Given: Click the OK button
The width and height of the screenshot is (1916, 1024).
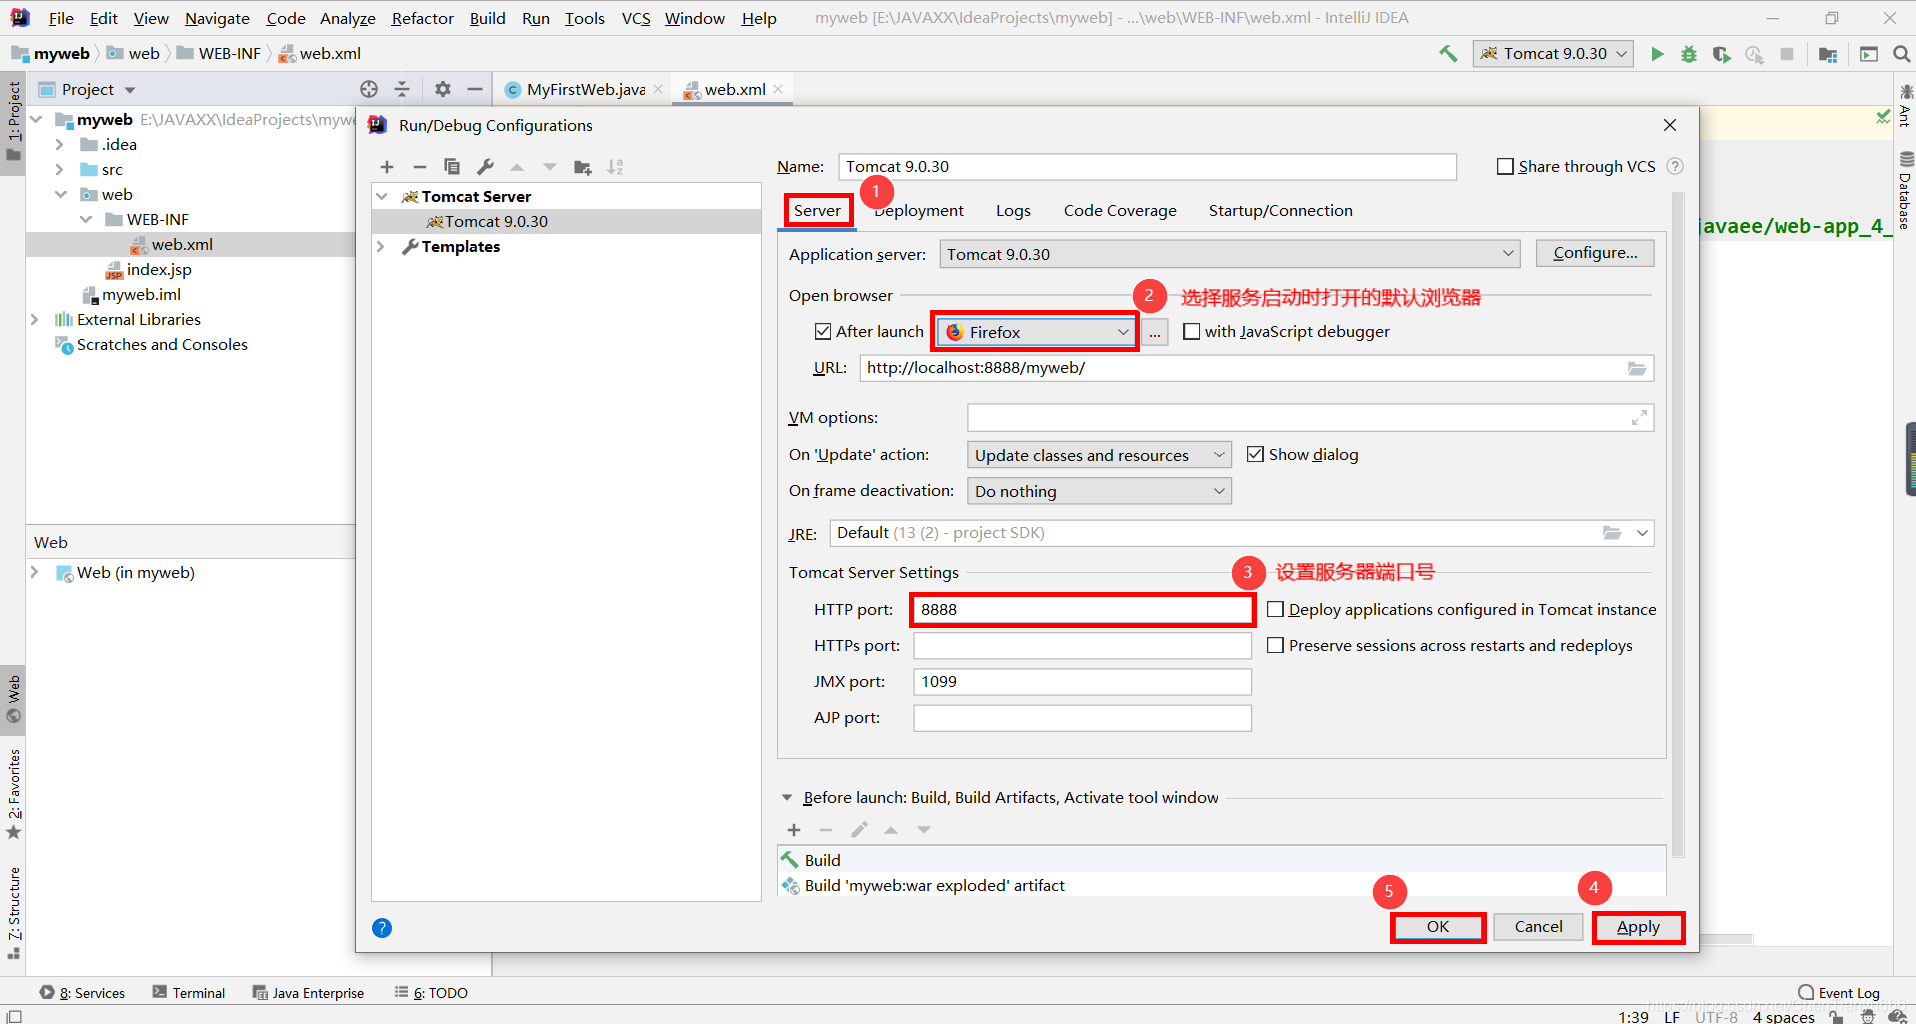Looking at the screenshot, I should point(1437,927).
